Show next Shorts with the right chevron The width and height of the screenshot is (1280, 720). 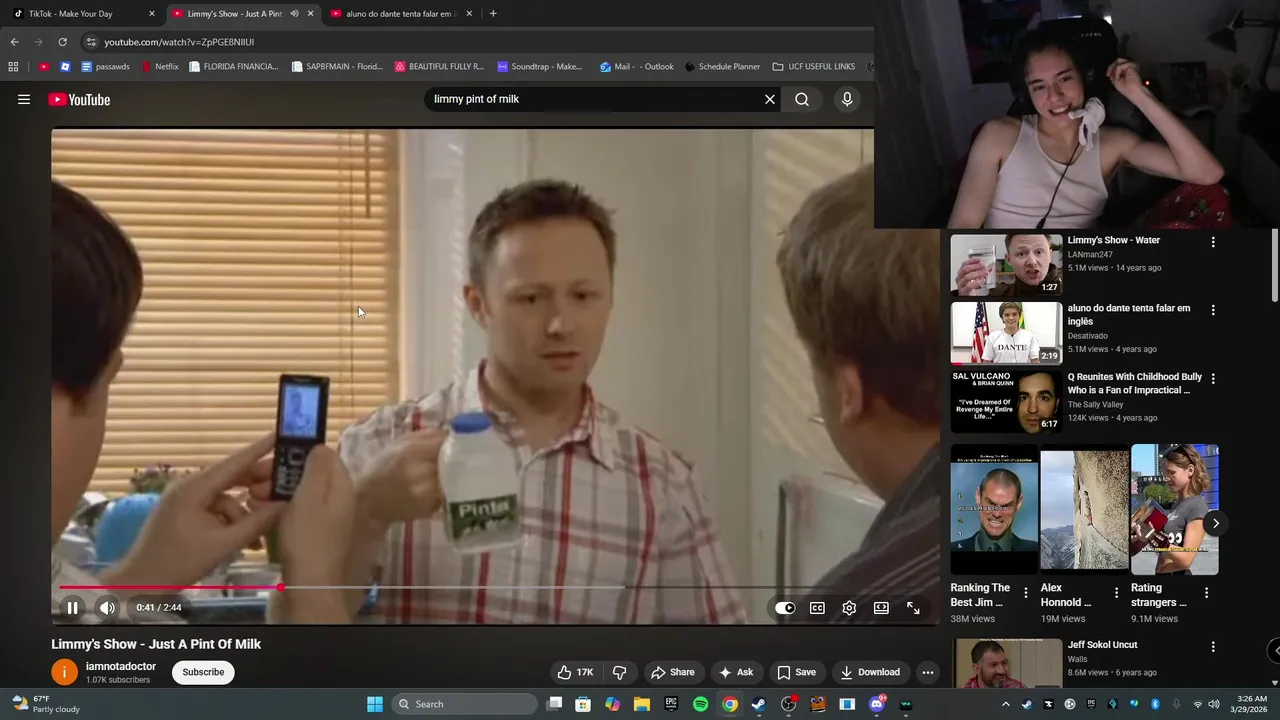[x=1216, y=523]
